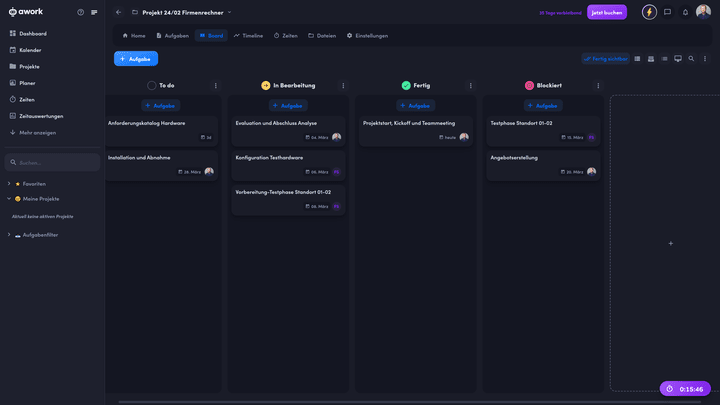
Task: Open the Zeiten tab
Action: (286, 35)
